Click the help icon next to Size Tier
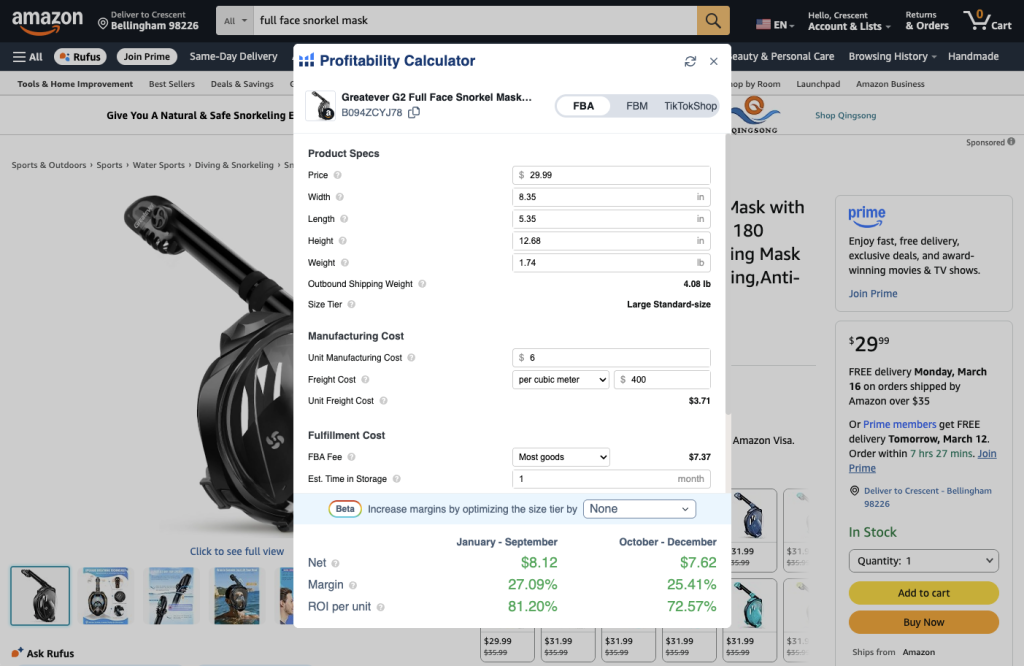This screenshot has height=666, width=1024. pyautogui.click(x=351, y=305)
